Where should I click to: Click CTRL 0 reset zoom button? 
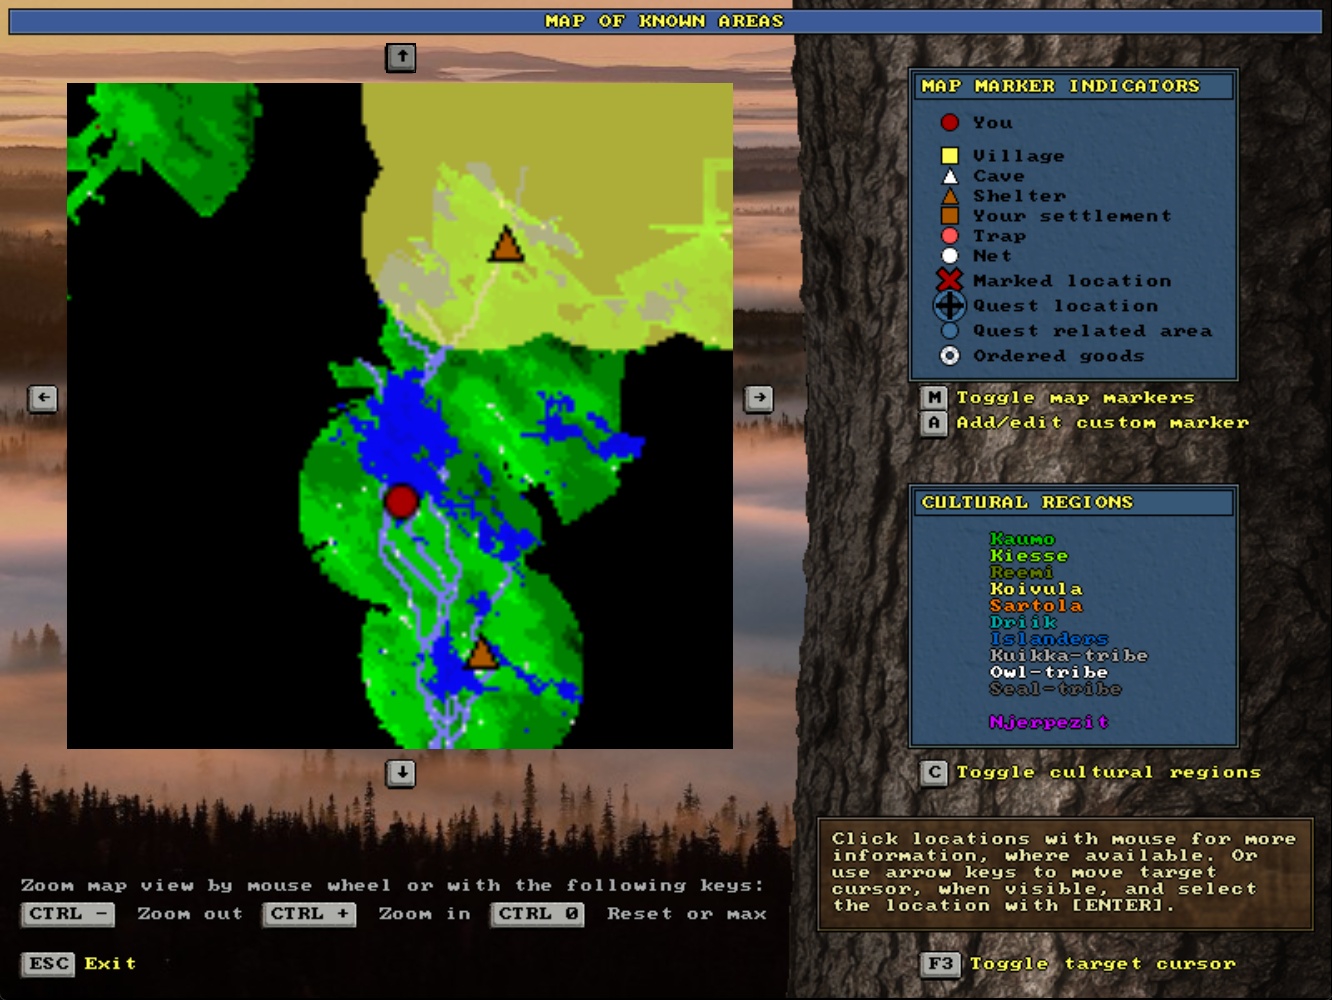[538, 914]
